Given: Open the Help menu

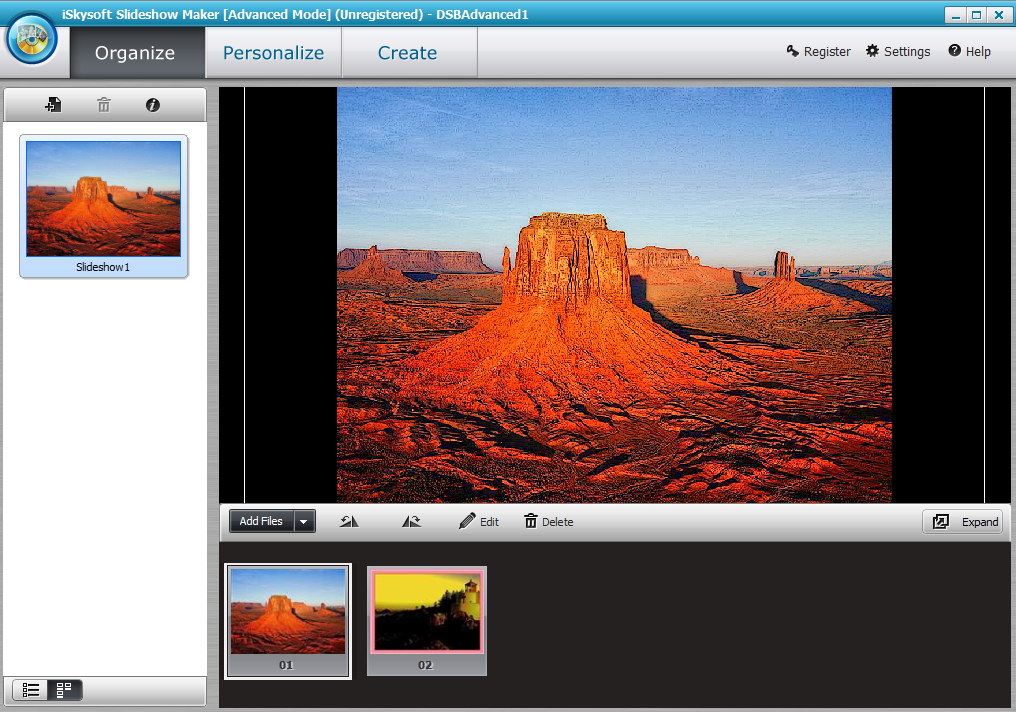Looking at the screenshot, I should 969,51.
